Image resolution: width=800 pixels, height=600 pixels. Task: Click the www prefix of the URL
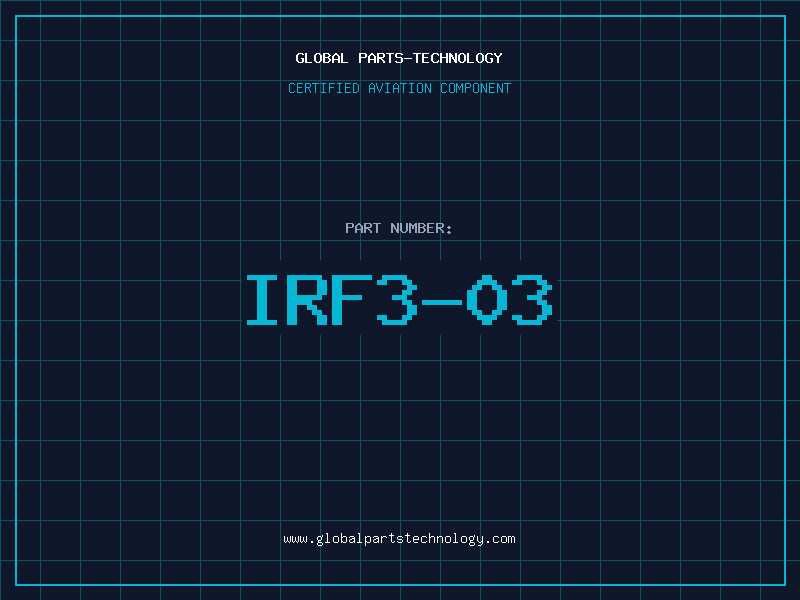[295, 539]
